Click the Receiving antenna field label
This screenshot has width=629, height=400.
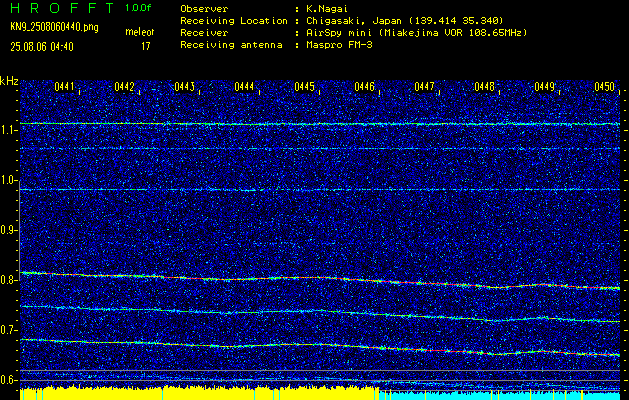(231, 45)
